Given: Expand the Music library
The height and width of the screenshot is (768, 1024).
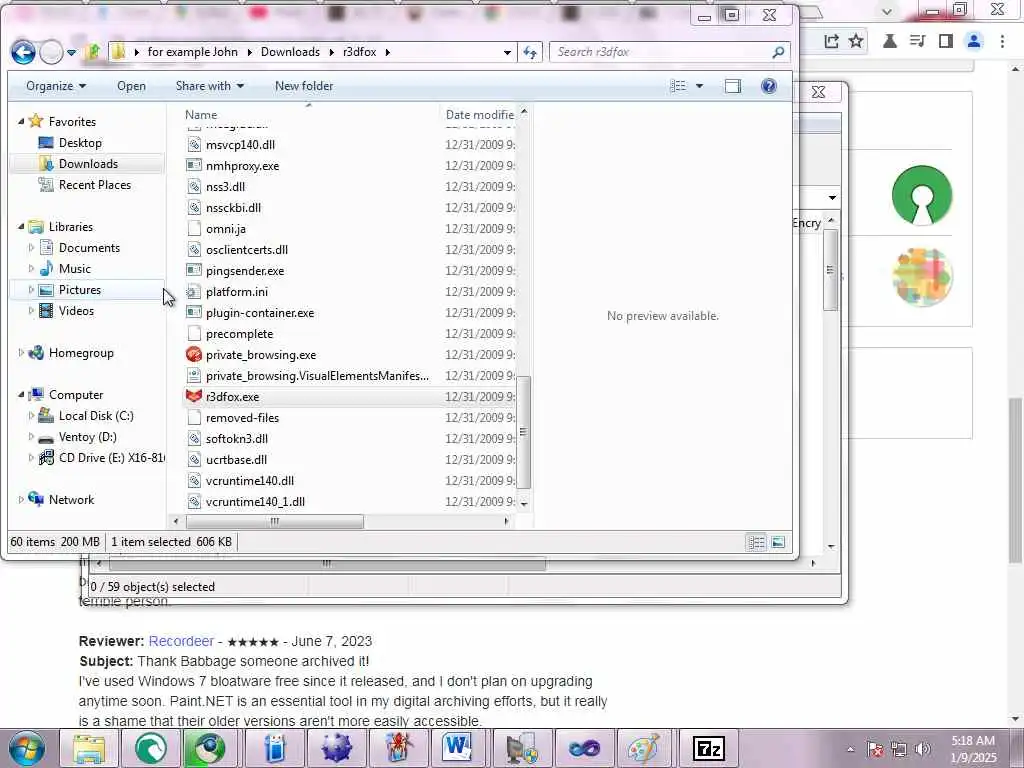Looking at the screenshot, I should [x=31, y=268].
